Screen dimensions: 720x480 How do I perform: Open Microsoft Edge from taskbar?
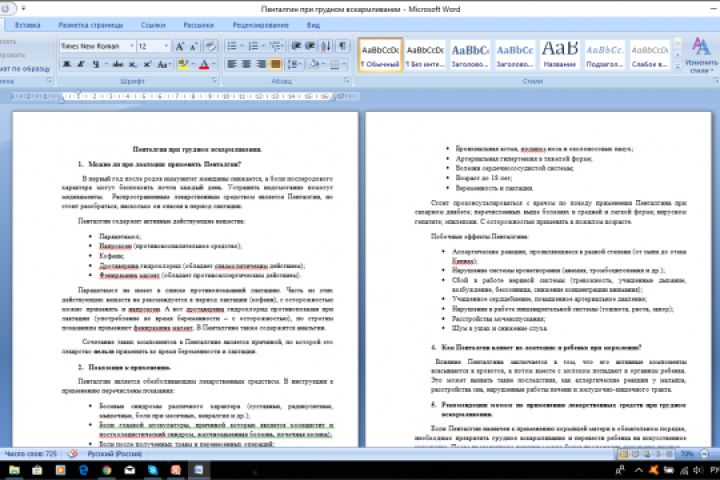[x=84, y=470]
